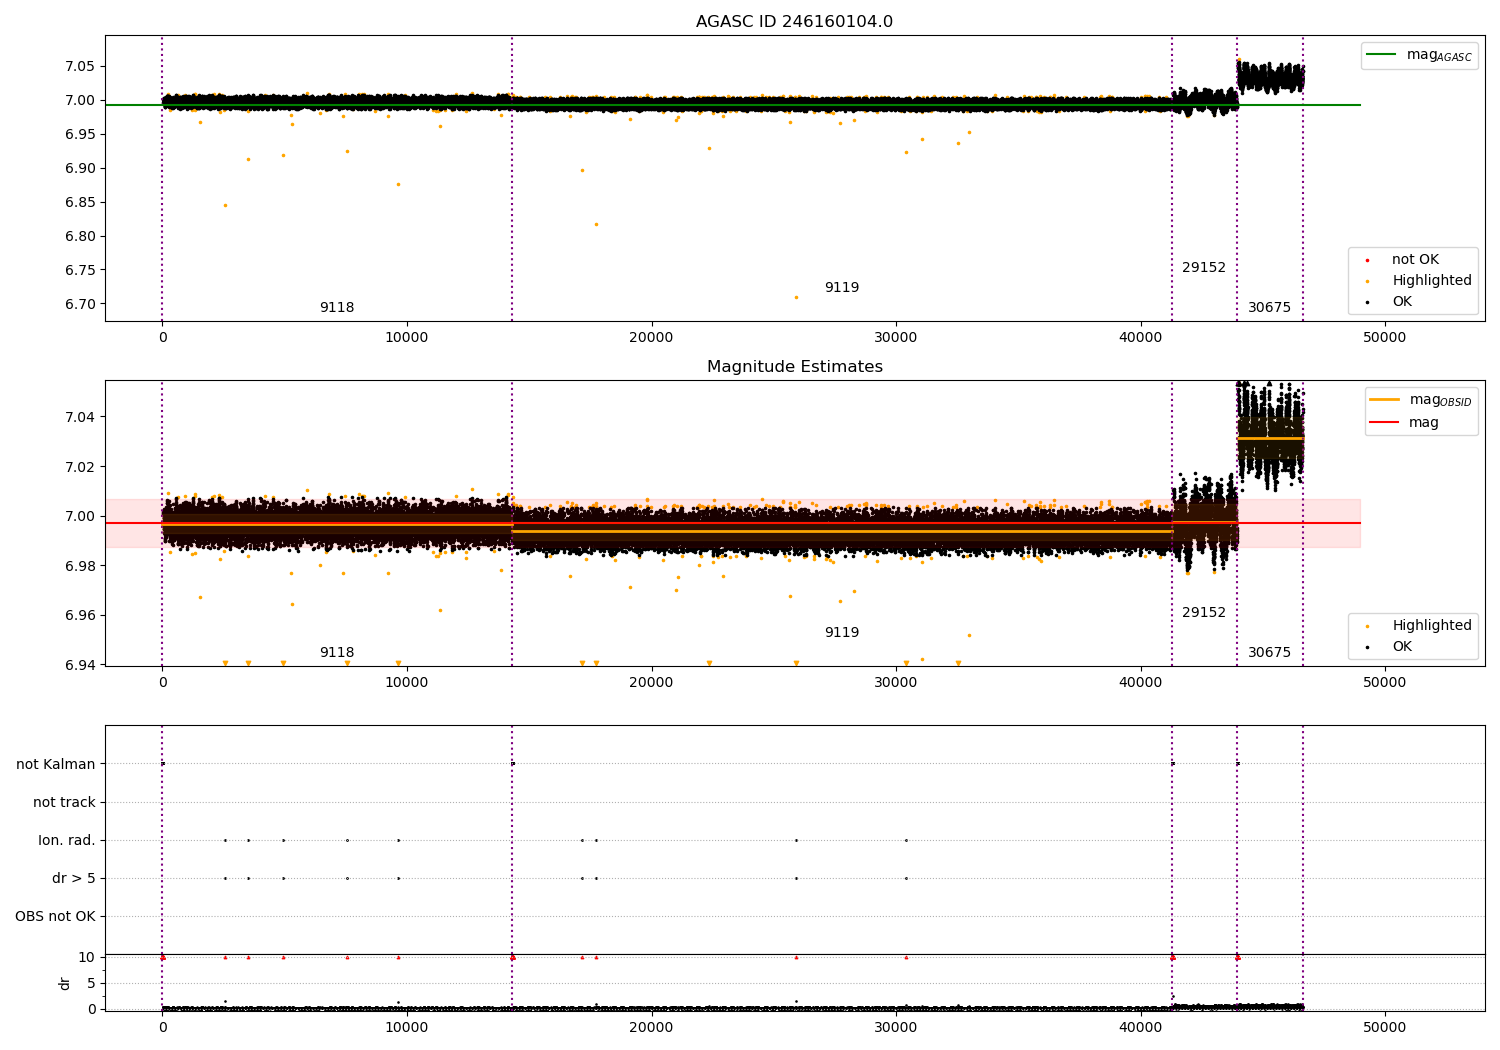Click obsid label 30675 in Magnitude Estimates plot
Image resolution: width=1500 pixels, height=1050 pixels.
click(x=1269, y=652)
